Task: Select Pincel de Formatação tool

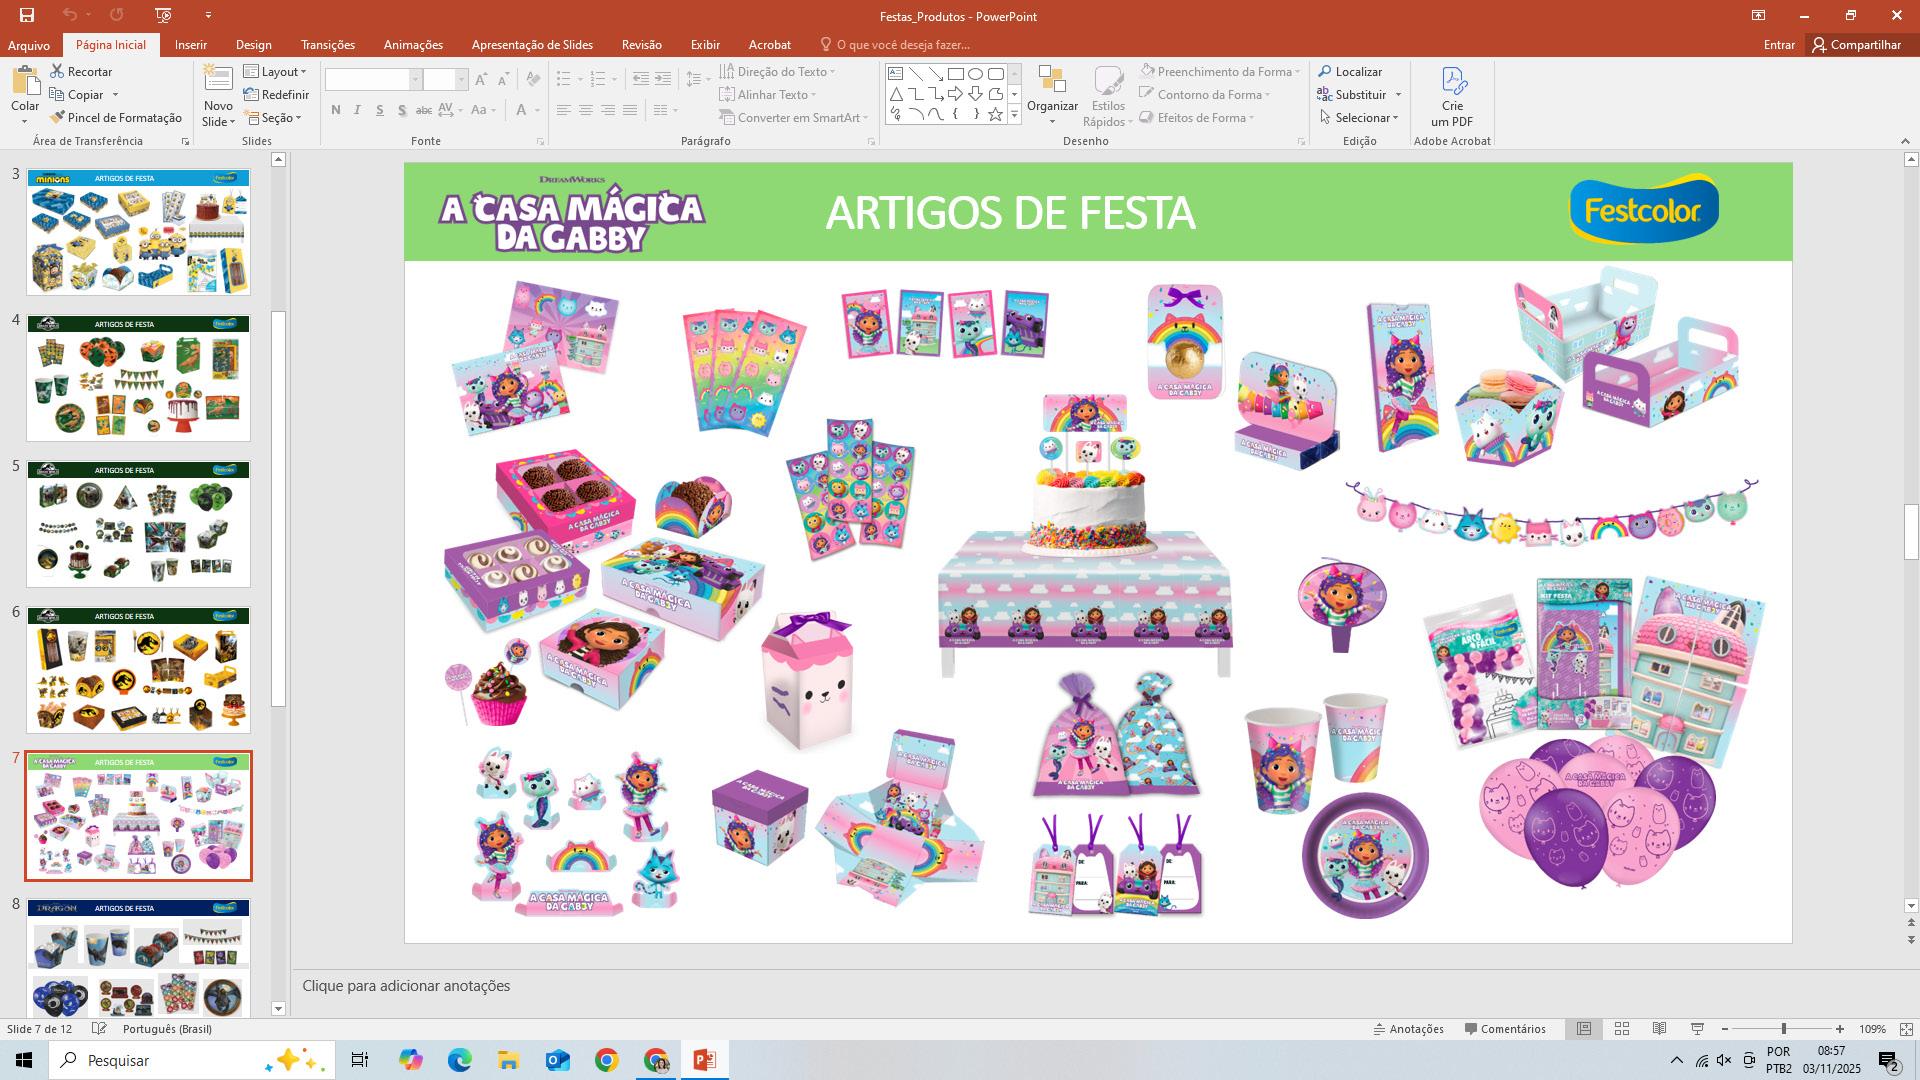Action: coord(116,118)
